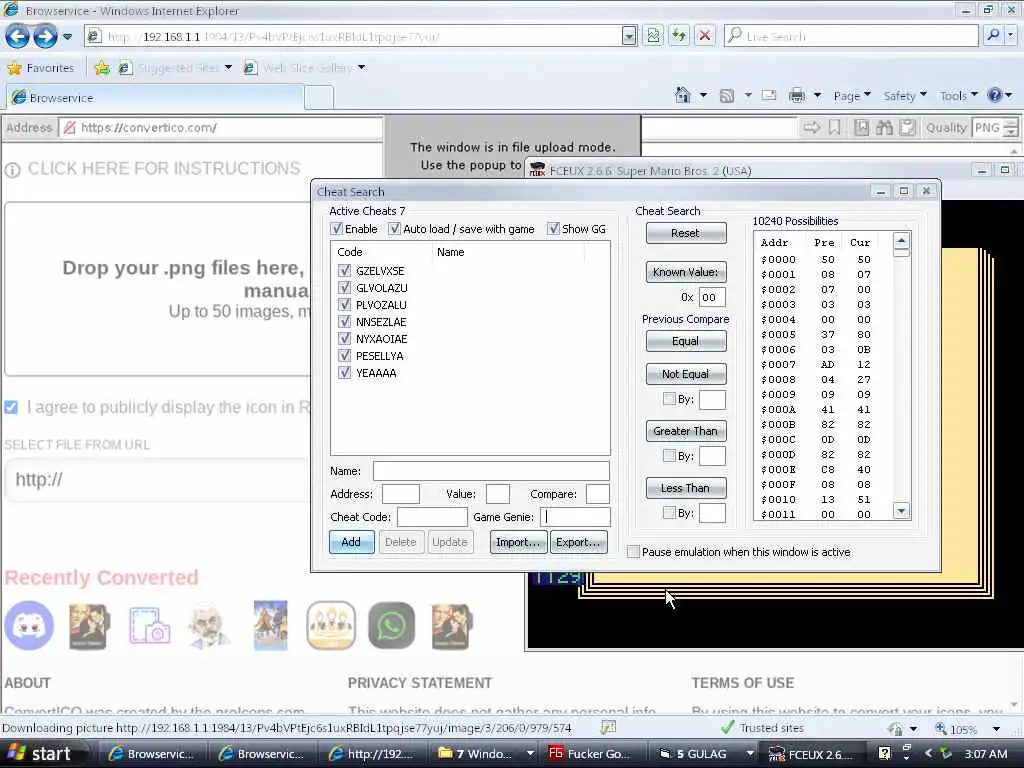Viewport: 1024px width, 768px height.
Task: Select the Browservice tab
Action: click(155, 98)
